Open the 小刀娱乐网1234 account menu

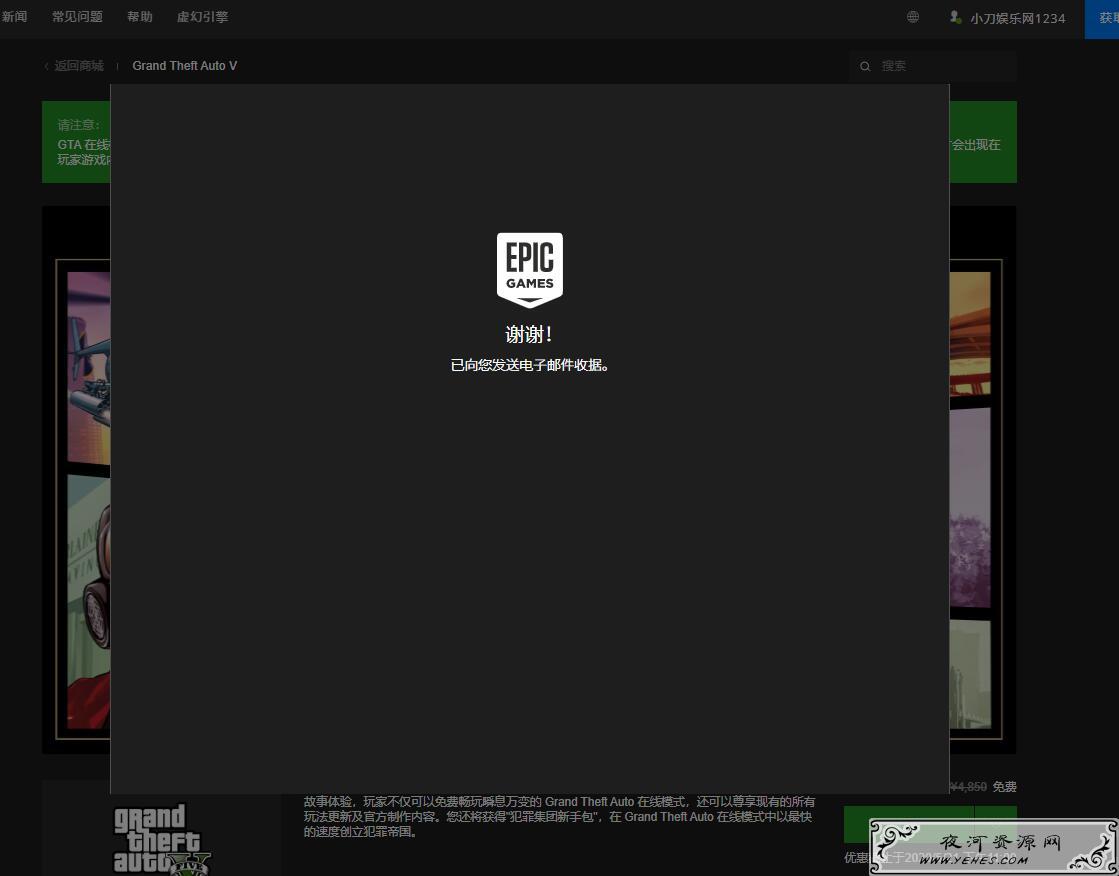point(1018,19)
